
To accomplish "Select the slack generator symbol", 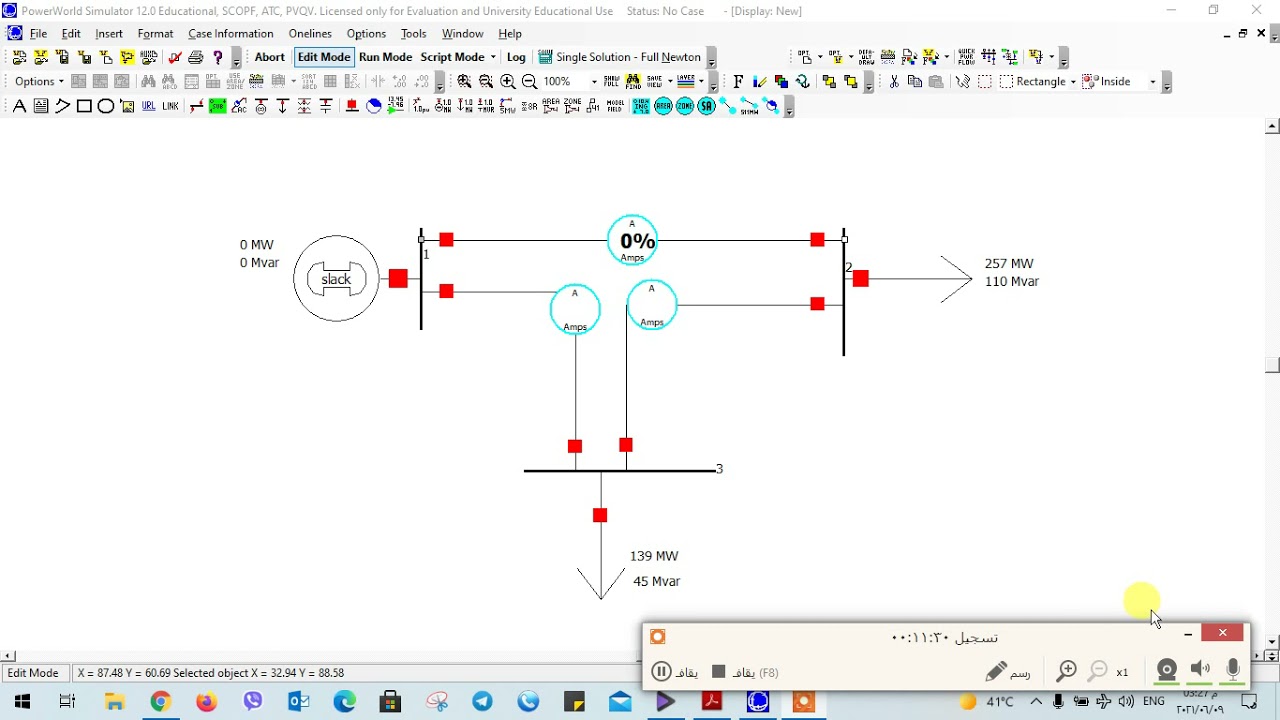I will [x=336, y=279].
